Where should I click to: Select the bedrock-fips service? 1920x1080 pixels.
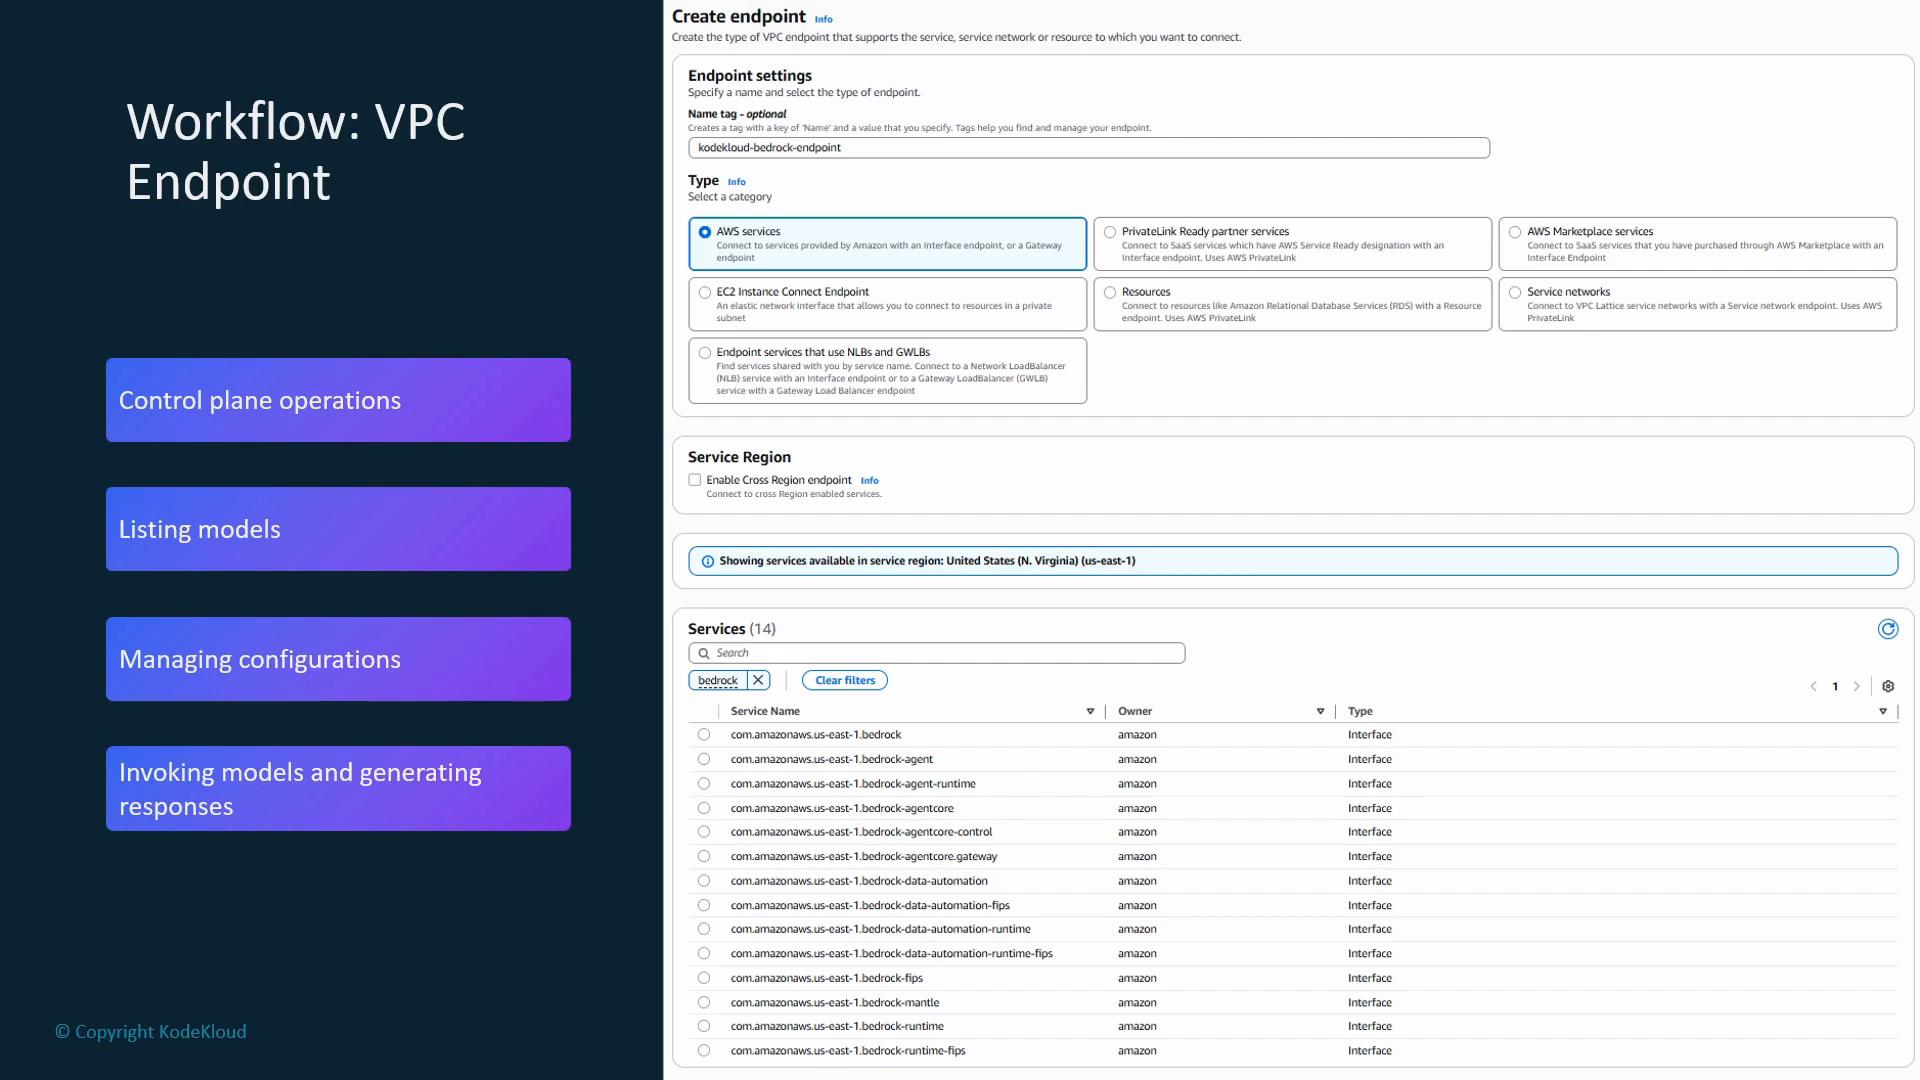(704, 978)
